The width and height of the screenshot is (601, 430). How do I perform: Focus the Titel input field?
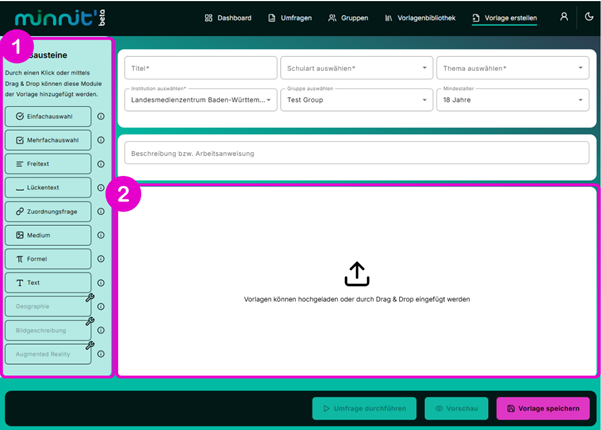click(x=201, y=68)
